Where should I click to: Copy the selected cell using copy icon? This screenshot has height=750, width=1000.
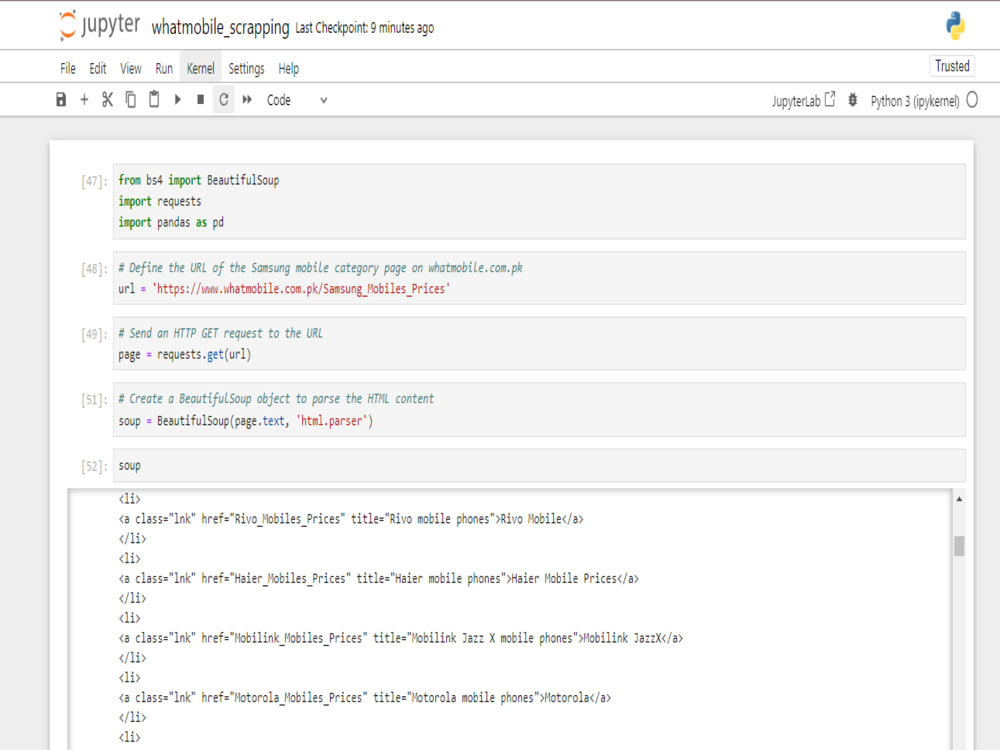click(x=130, y=99)
